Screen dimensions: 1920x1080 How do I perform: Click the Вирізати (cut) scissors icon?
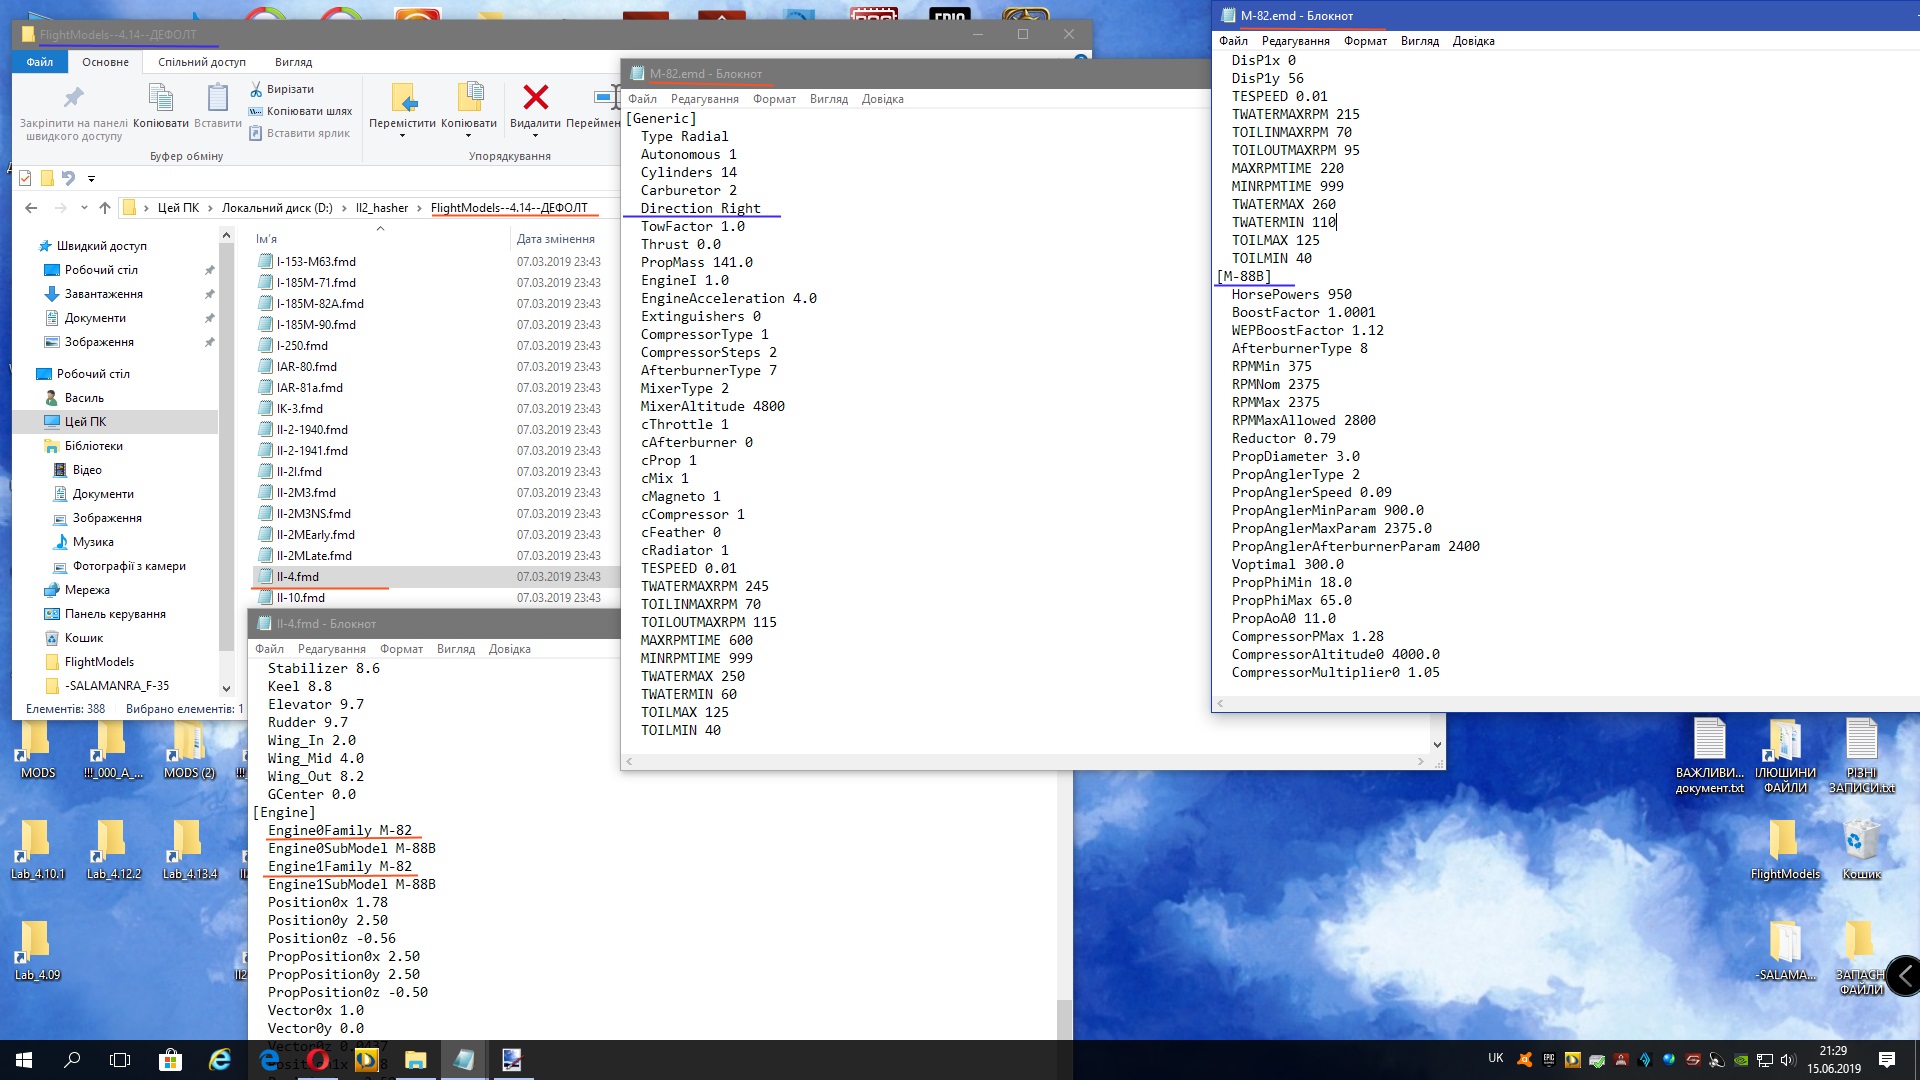click(x=256, y=89)
